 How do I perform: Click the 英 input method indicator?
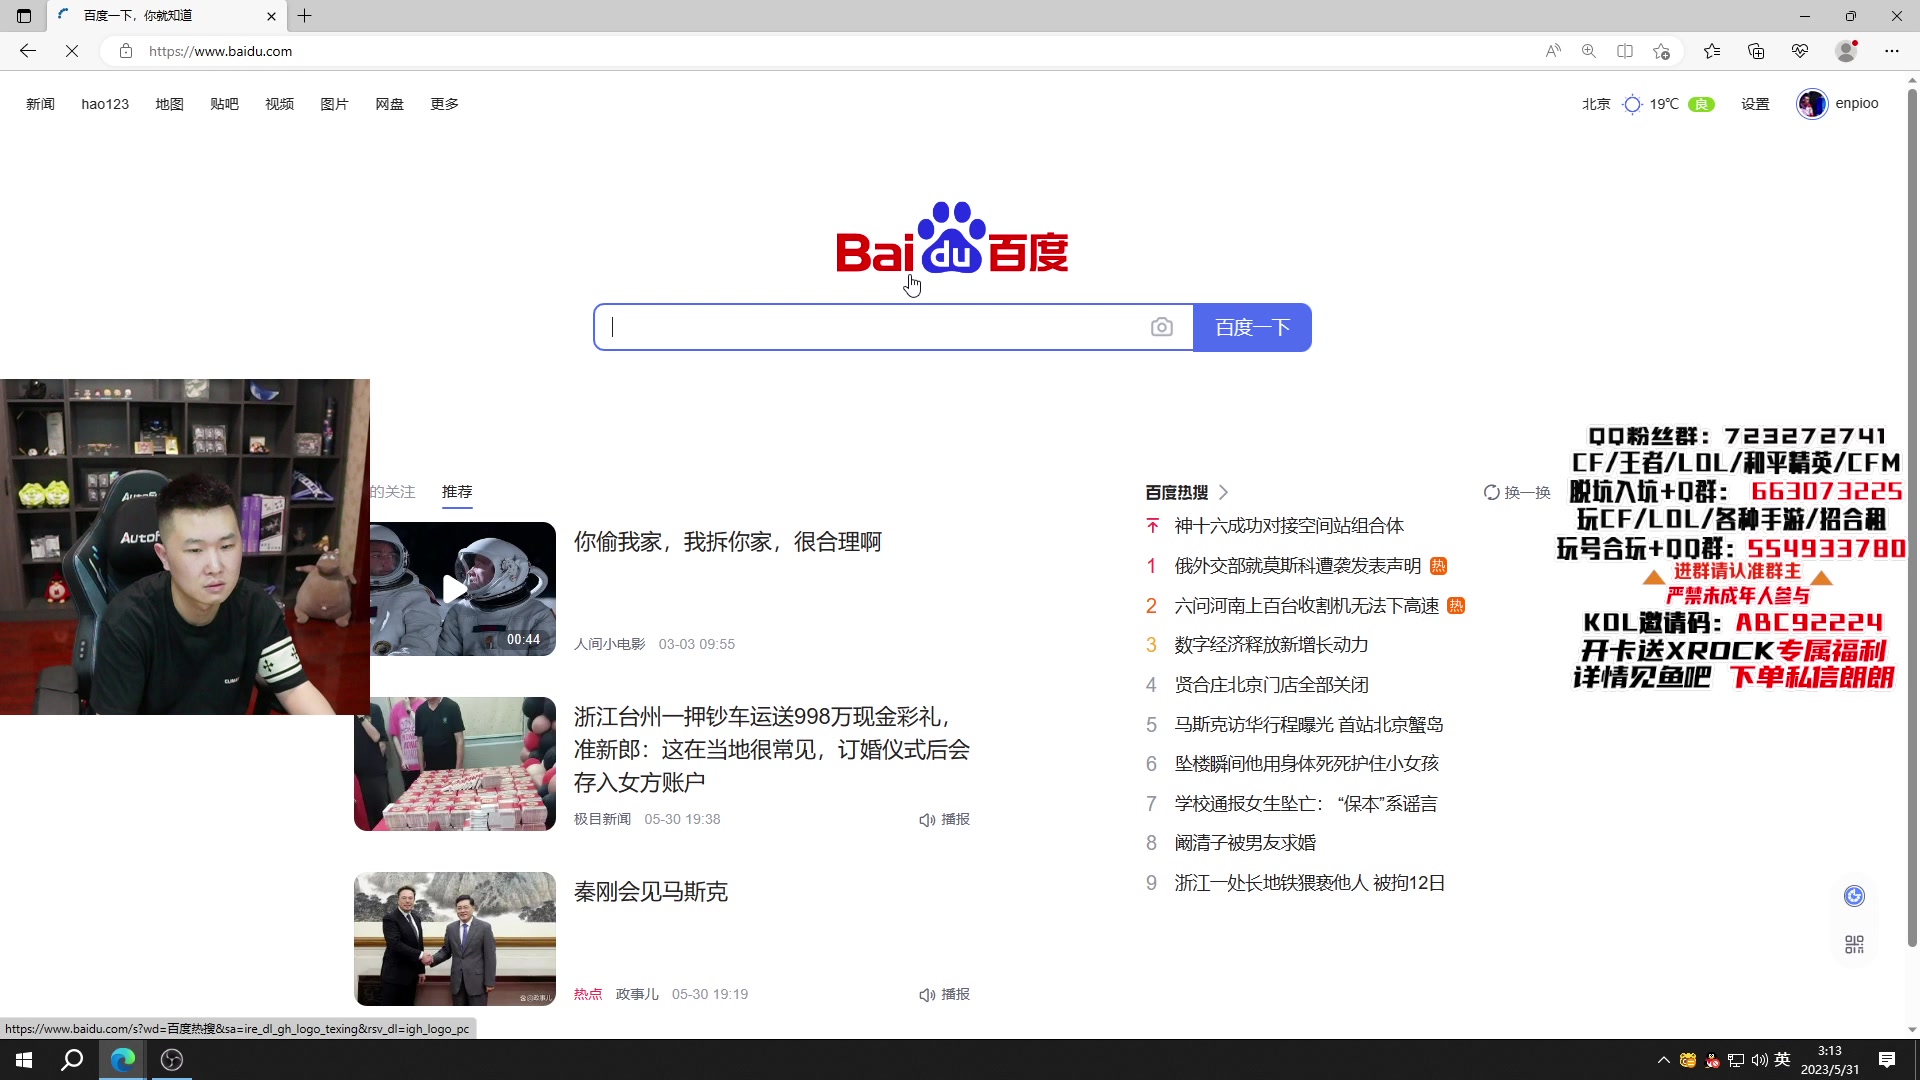[1782, 1060]
